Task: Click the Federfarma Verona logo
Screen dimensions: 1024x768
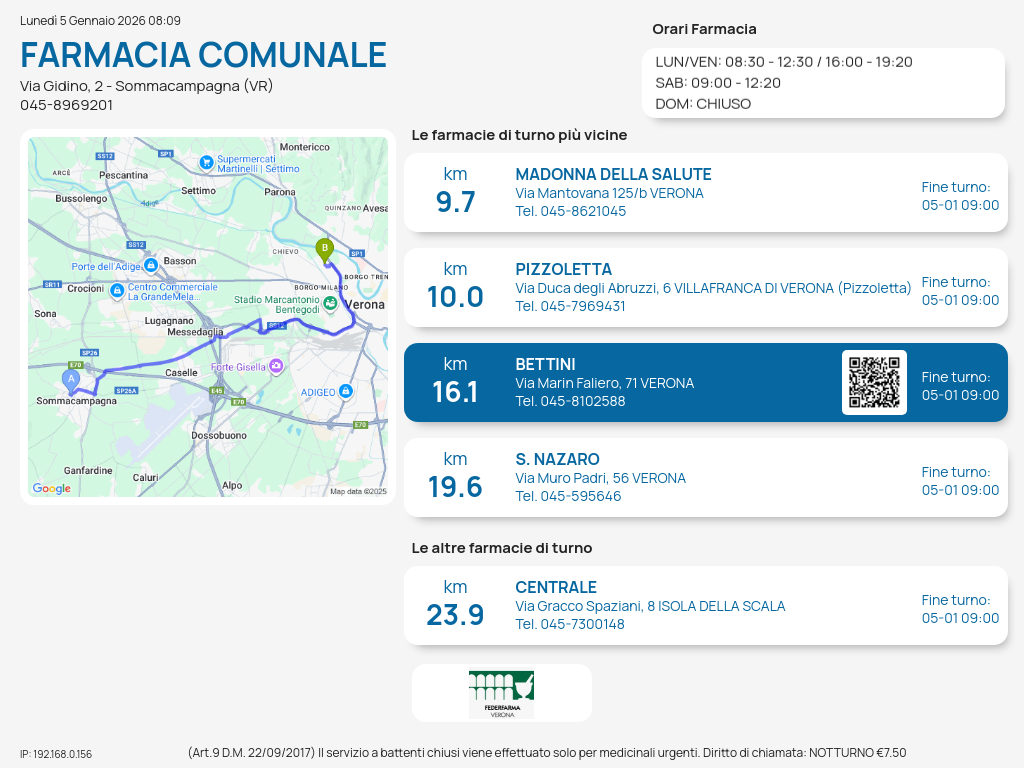Action: click(501, 693)
